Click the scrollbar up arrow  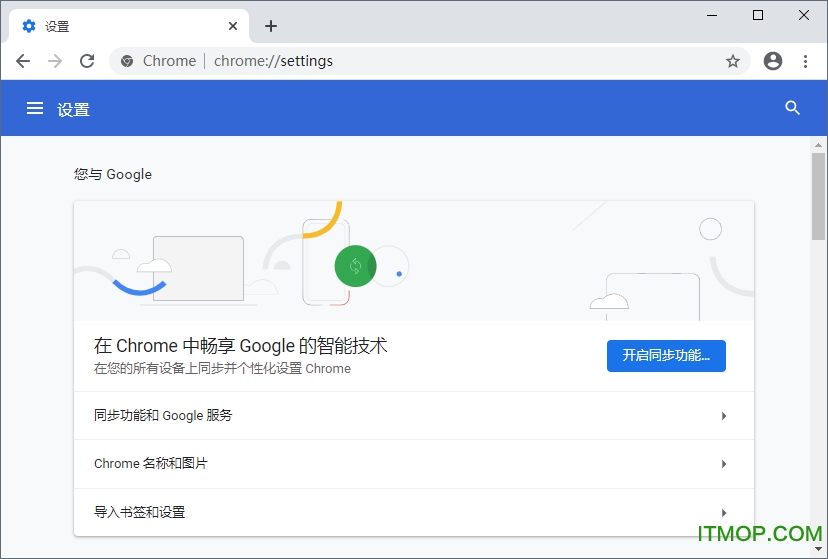click(x=818, y=145)
